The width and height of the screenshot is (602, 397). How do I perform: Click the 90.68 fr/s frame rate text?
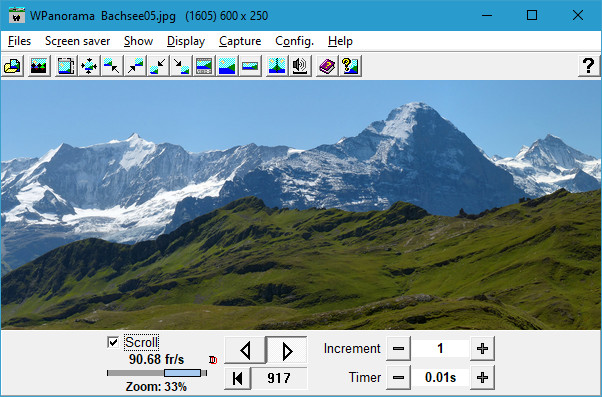pos(156,359)
